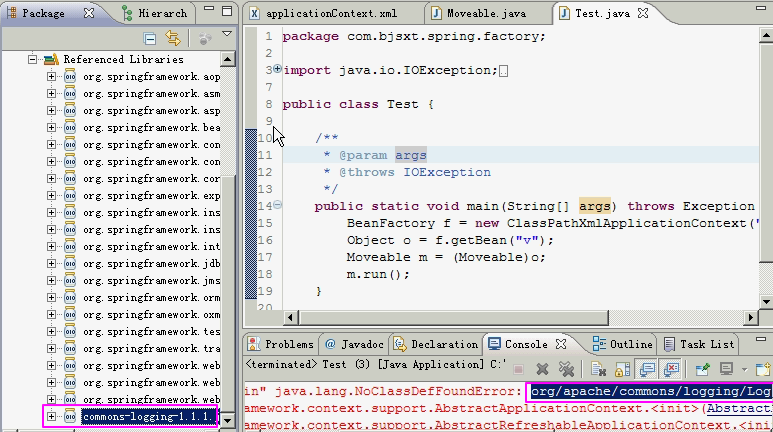Click Remove Launch icon in Console toolbar
Viewport: 773px width, 432px height.
tap(542, 369)
